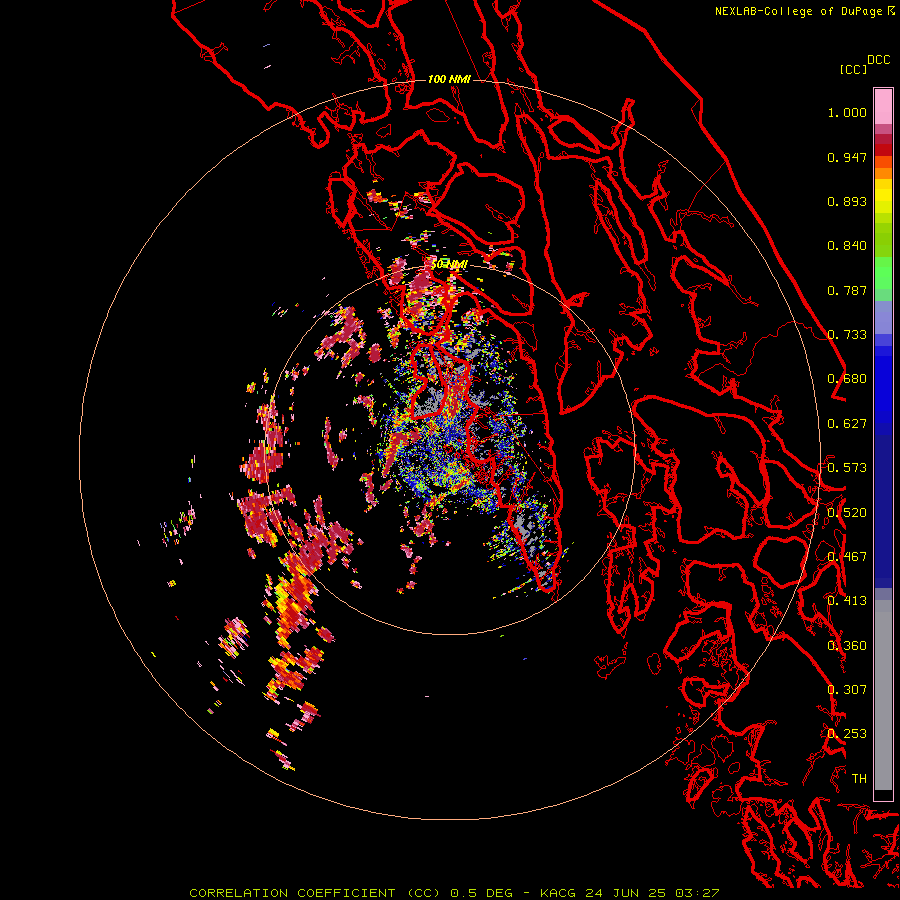Click the 0.733 legend value
The width and height of the screenshot is (900, 900).
click(847, 335)
